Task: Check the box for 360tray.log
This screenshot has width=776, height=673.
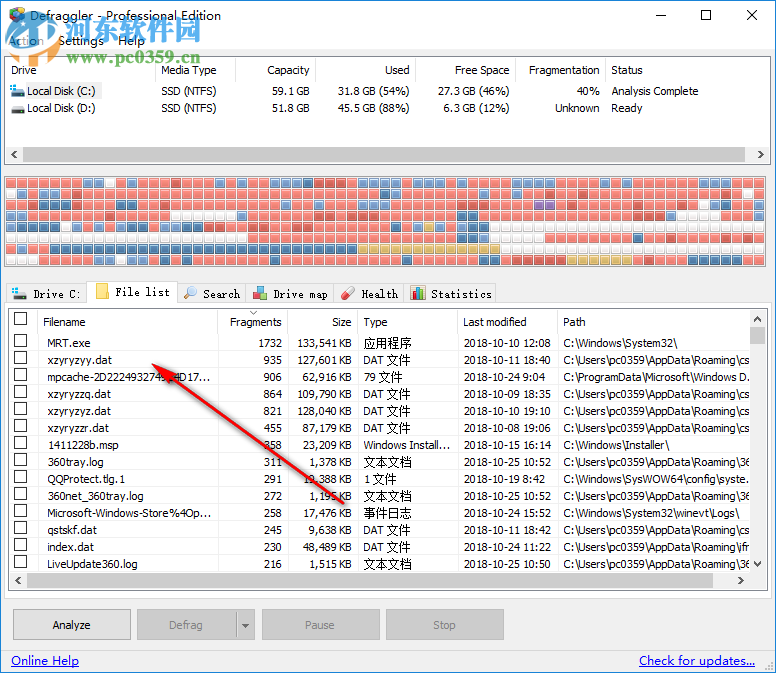Action: click(20, 460)
